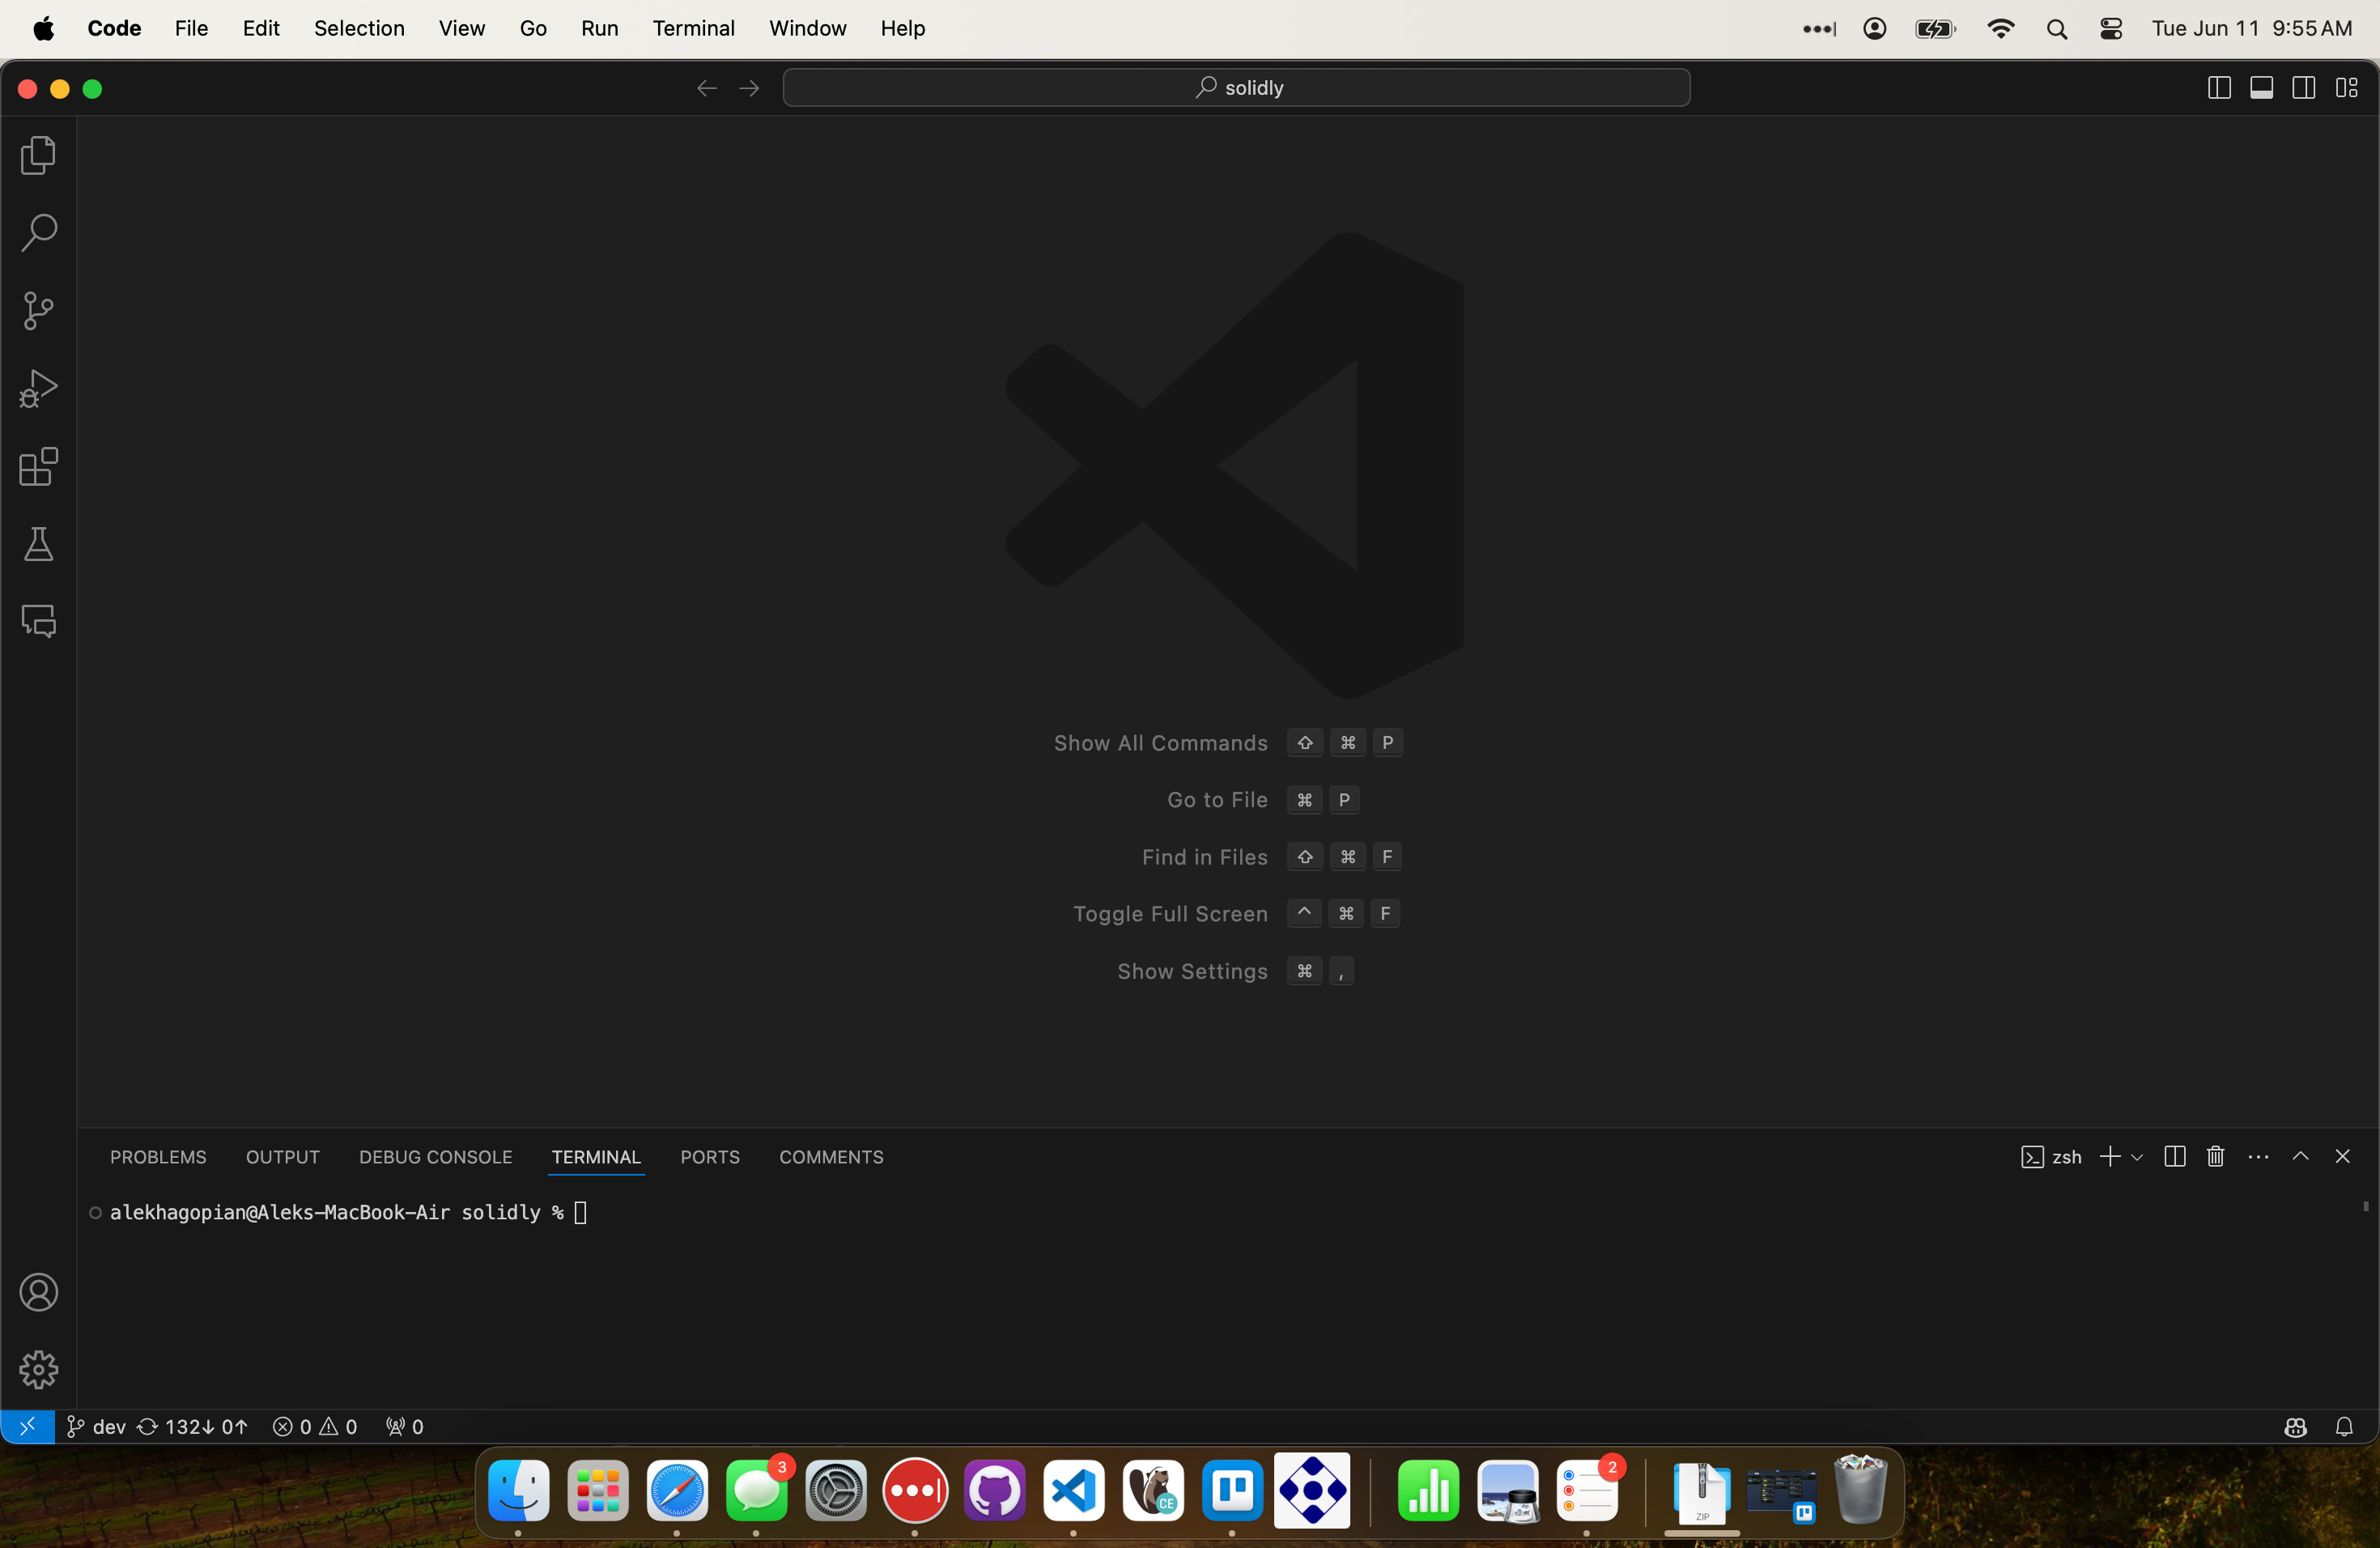Screen dimensions: 2380x1548
Task: Open the Run and Debug view
Action: 38,389
